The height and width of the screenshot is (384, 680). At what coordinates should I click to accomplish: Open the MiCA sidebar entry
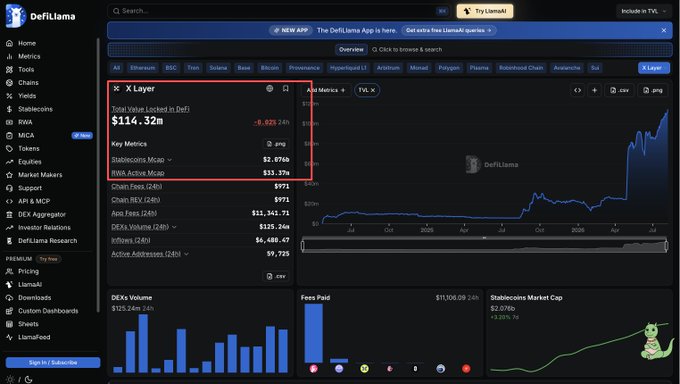pos(20,135)
